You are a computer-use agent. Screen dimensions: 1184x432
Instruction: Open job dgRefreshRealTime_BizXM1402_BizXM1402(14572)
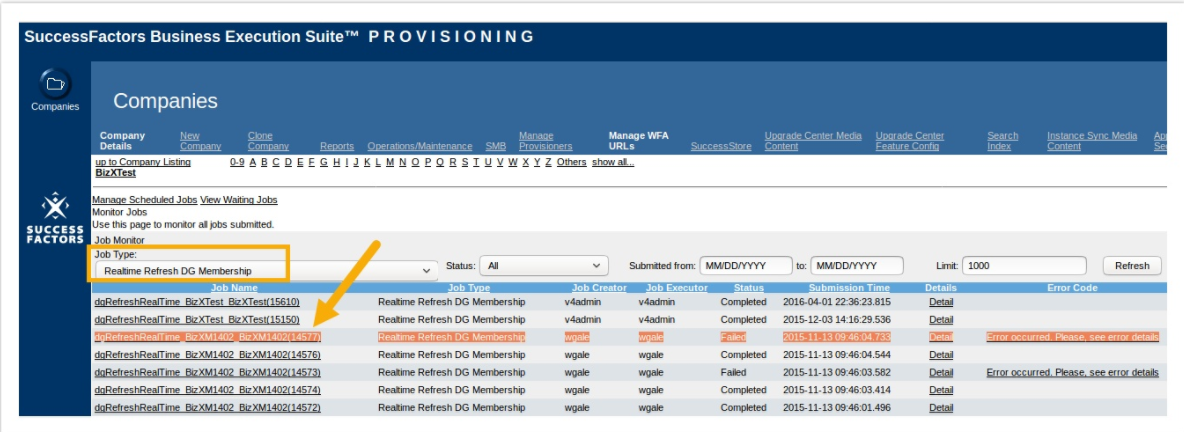pyautogui.click(x=208, y=407)
